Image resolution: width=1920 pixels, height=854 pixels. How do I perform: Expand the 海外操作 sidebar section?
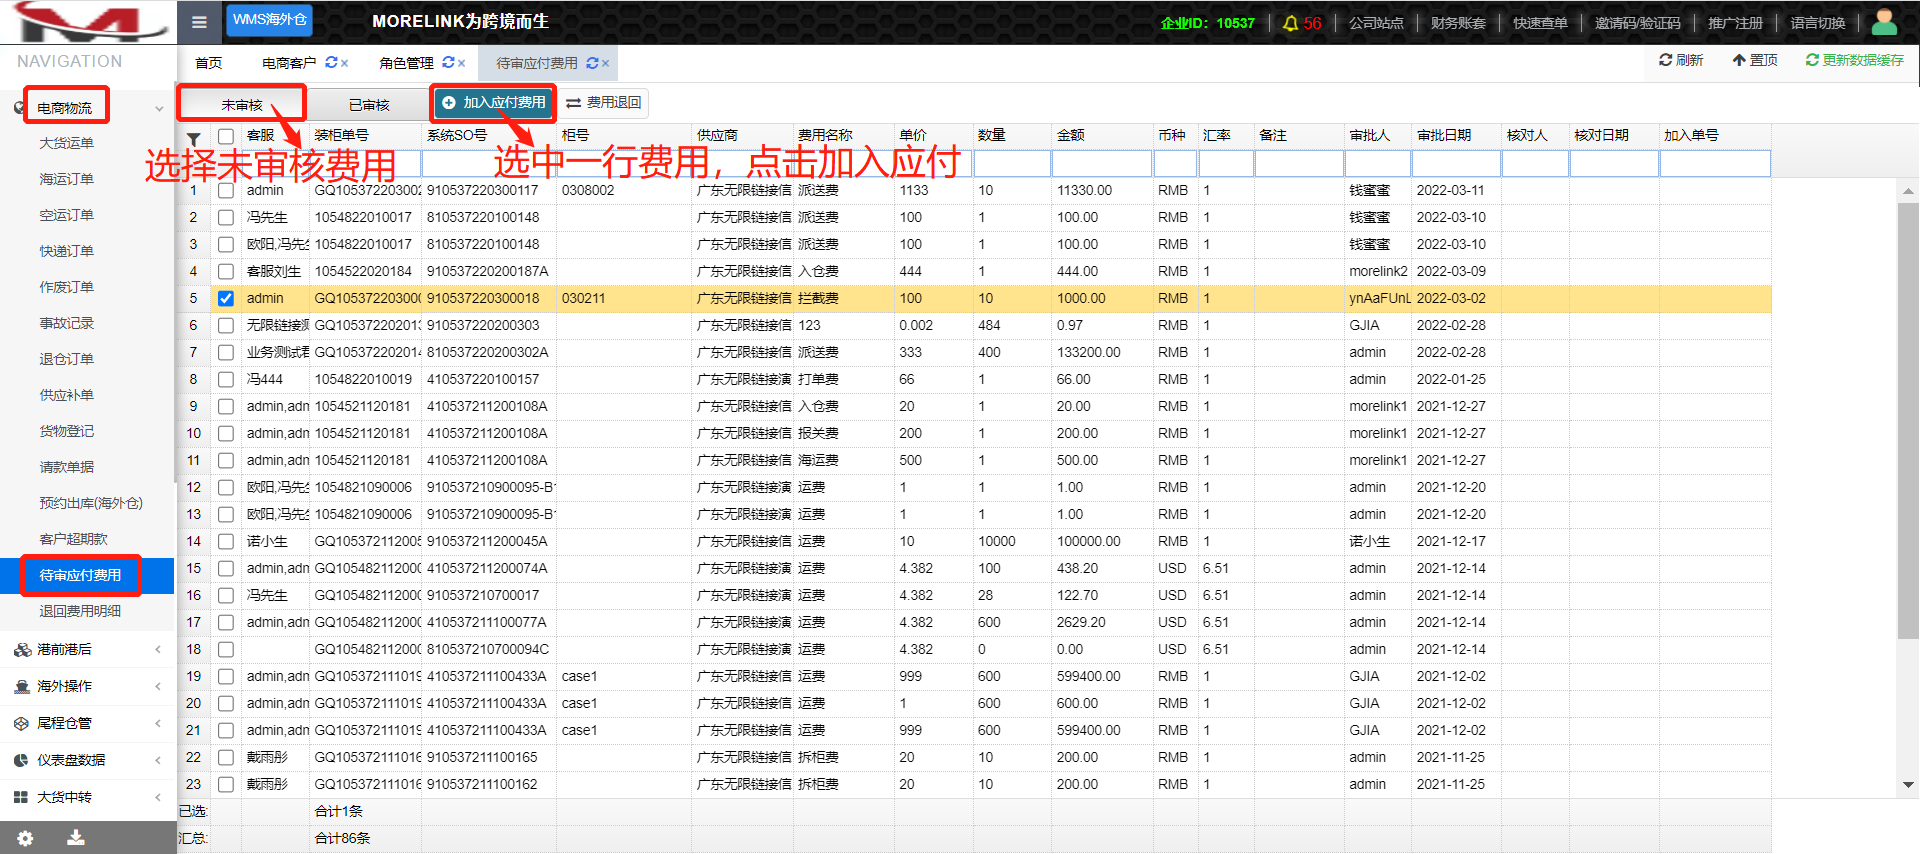click(86, 686)
